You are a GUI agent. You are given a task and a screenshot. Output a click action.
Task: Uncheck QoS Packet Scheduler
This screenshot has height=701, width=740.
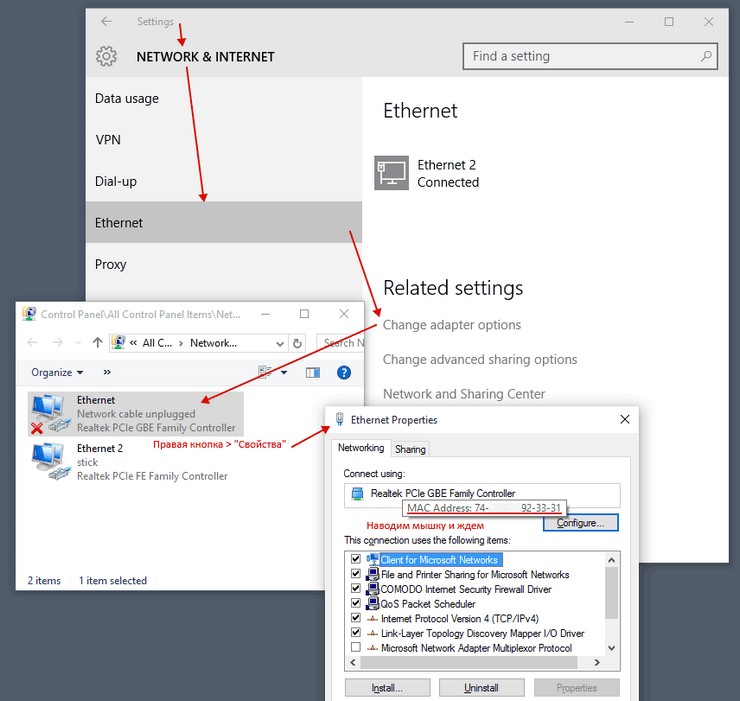pos(356,603)
